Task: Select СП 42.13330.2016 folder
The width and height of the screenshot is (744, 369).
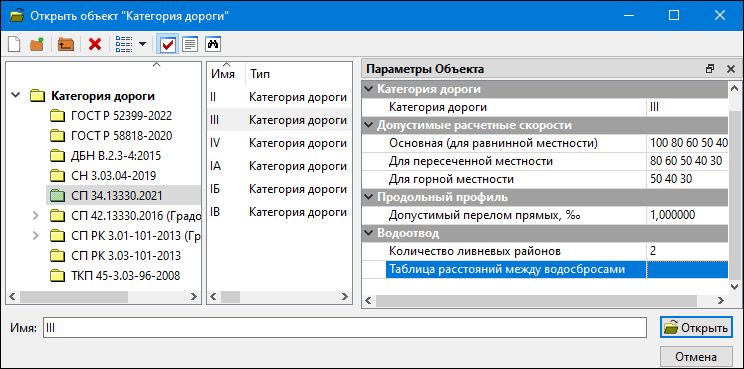Action: [x=136, y=216]
